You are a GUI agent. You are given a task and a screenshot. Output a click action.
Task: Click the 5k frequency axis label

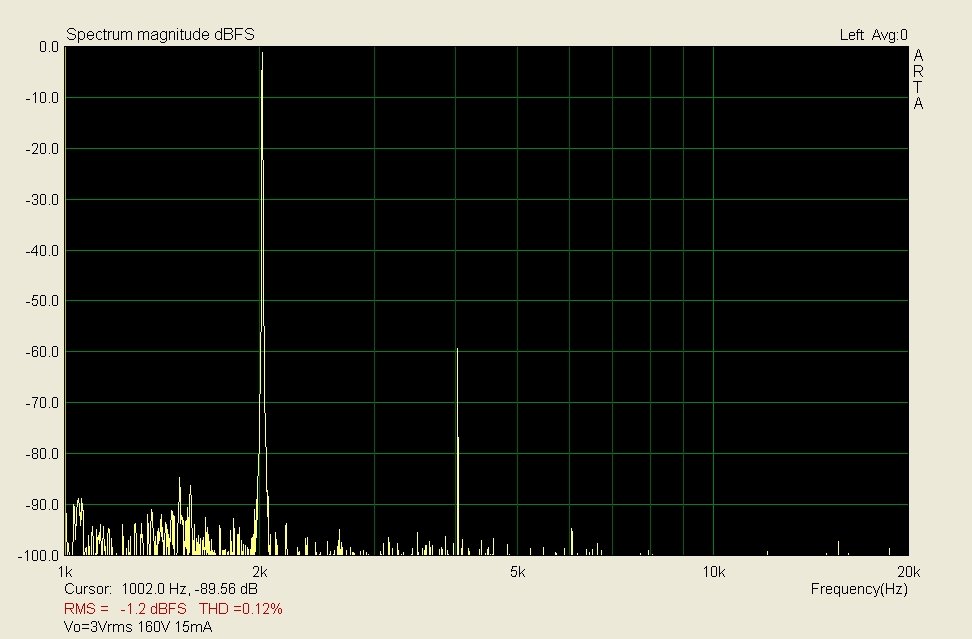pos(518,572)
